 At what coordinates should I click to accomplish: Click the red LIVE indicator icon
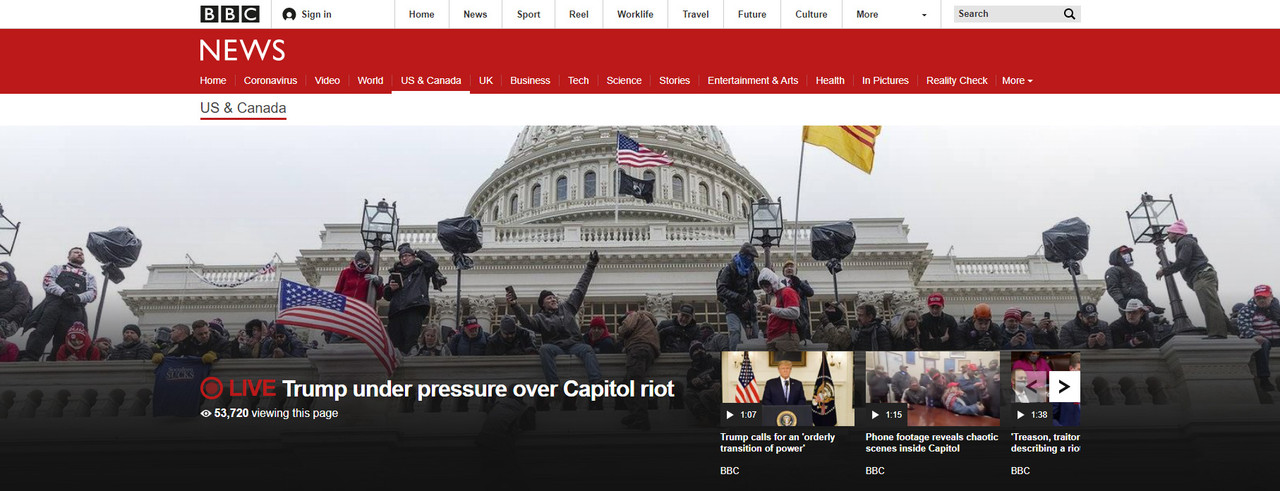[x=211, y=388]
